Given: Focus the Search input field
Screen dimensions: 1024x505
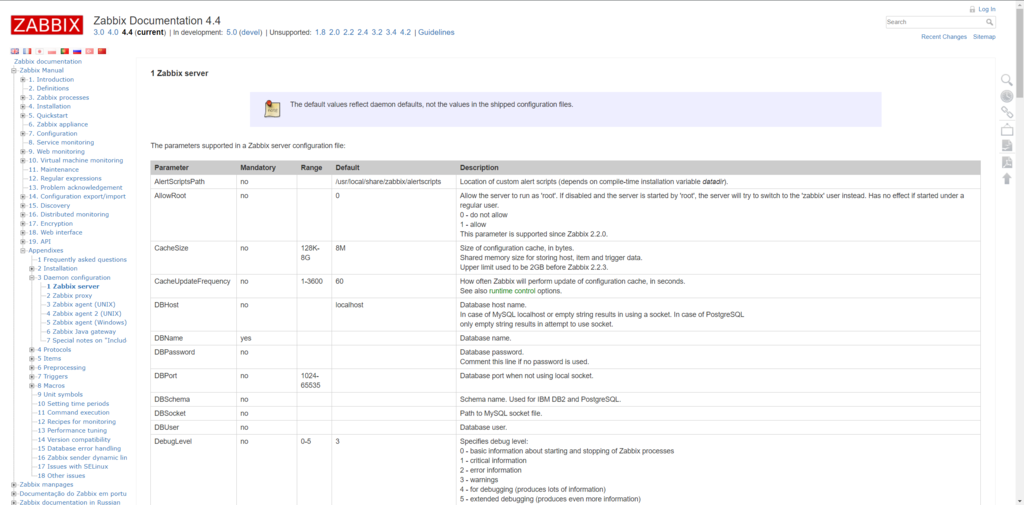Looking at the screenshot, I should point(934,22).
